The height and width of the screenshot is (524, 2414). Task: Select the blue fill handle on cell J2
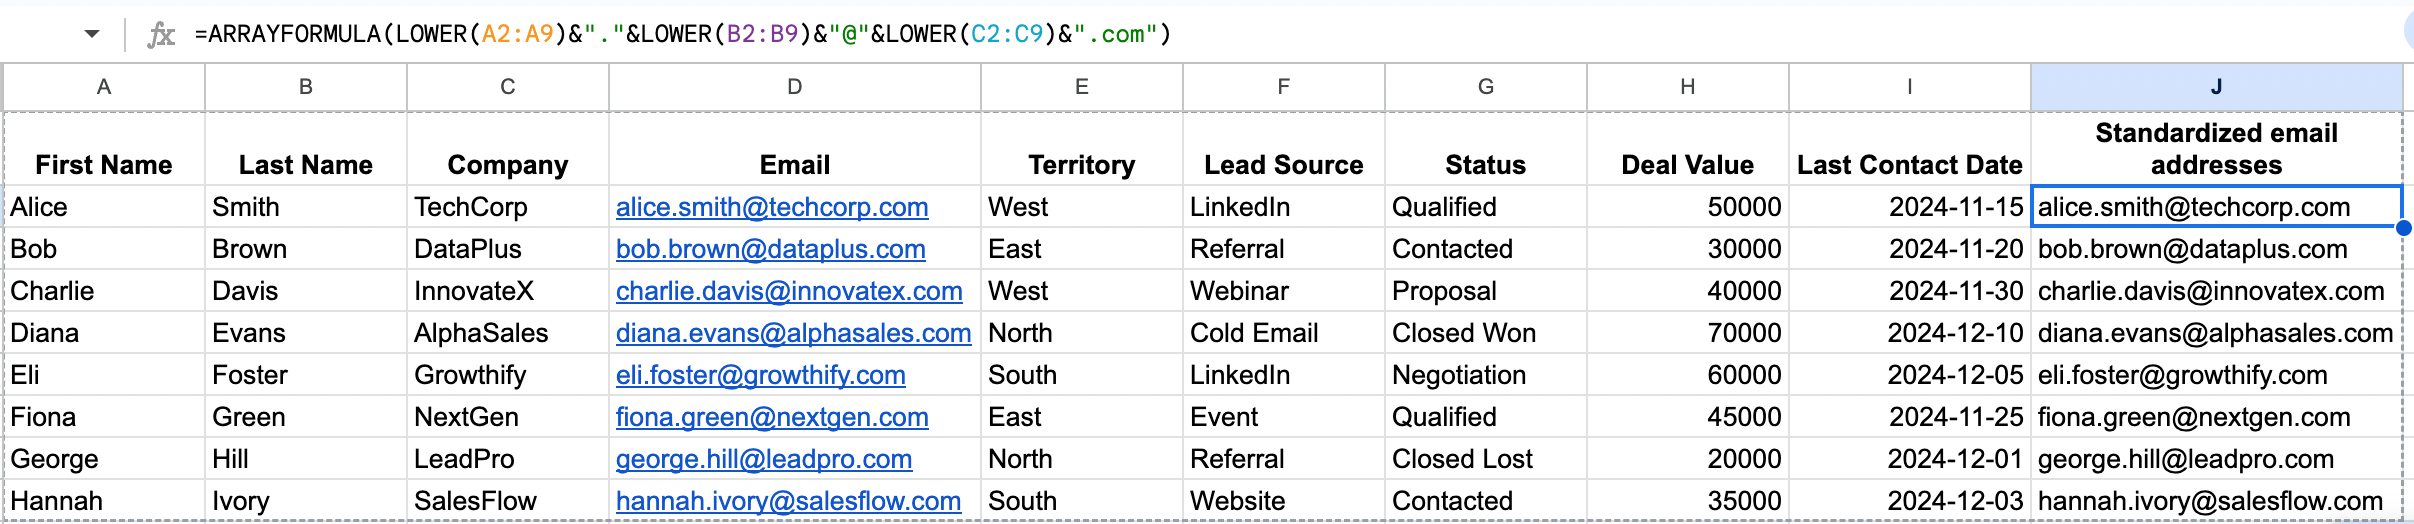pos(2403,228)
